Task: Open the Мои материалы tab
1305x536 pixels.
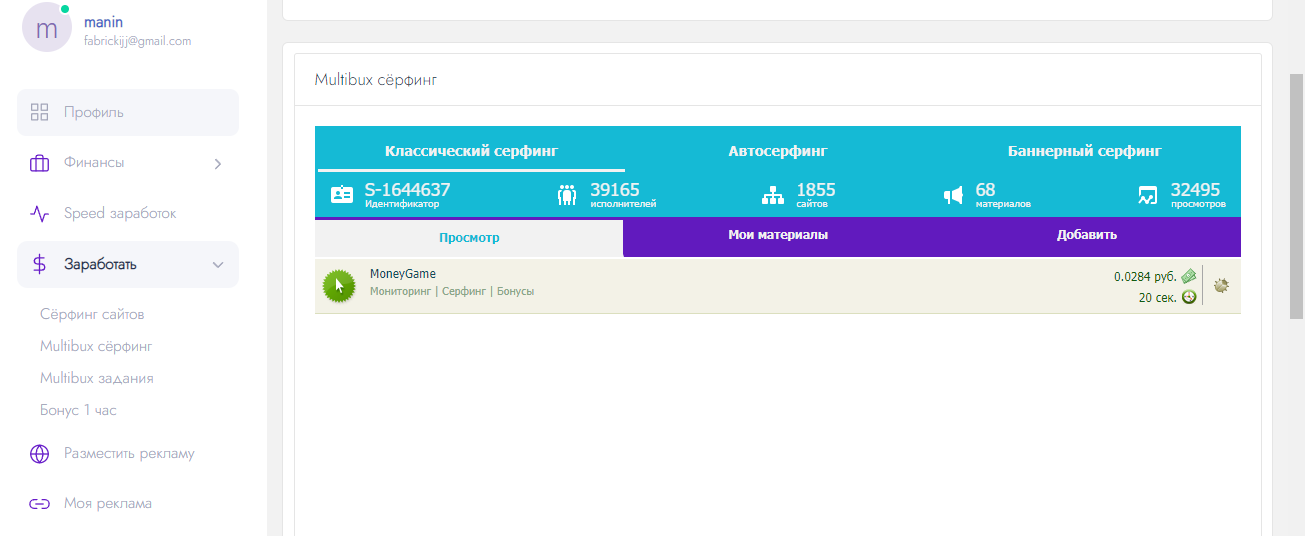Action: [x=778, y=235]
